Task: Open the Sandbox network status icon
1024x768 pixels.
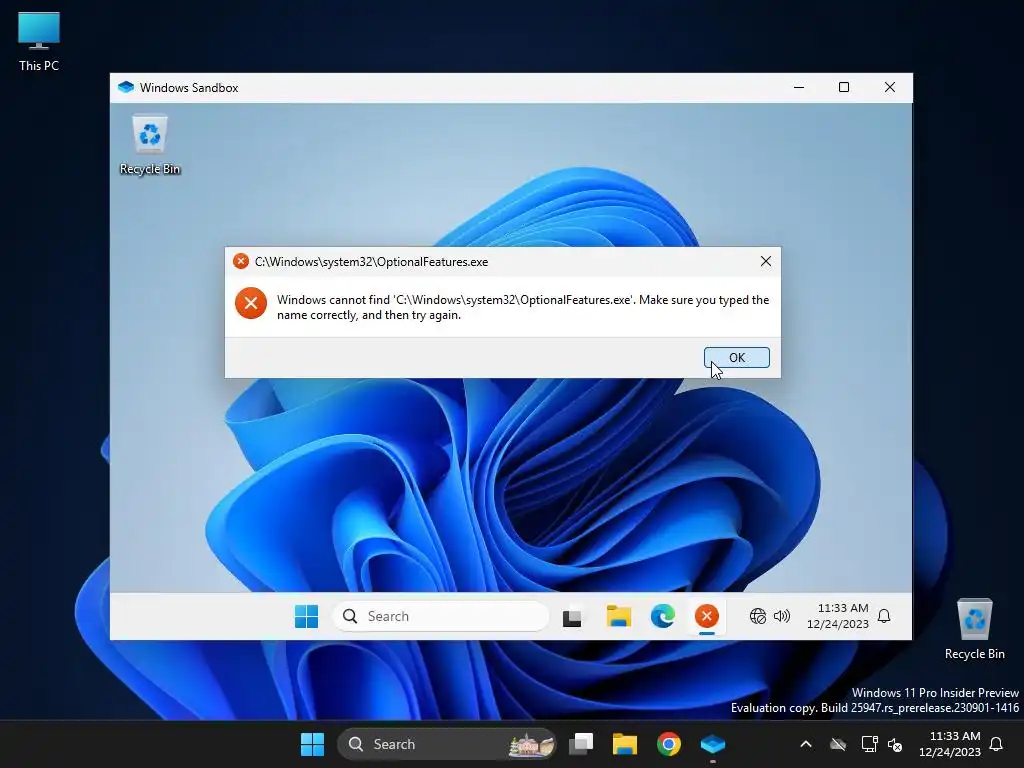Action: coord(758,616)
